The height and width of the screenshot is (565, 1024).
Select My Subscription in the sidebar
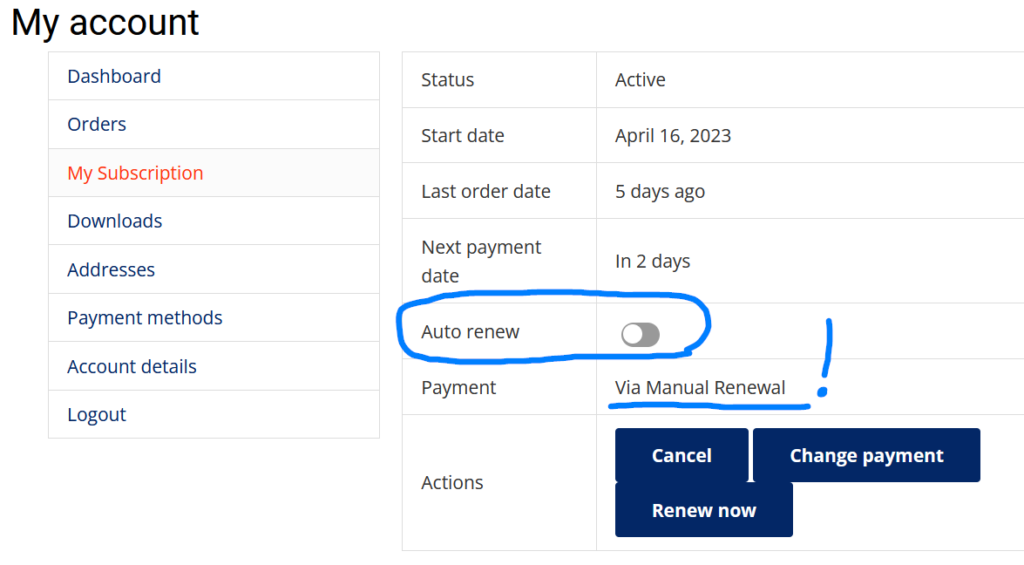tap(135, 173)
